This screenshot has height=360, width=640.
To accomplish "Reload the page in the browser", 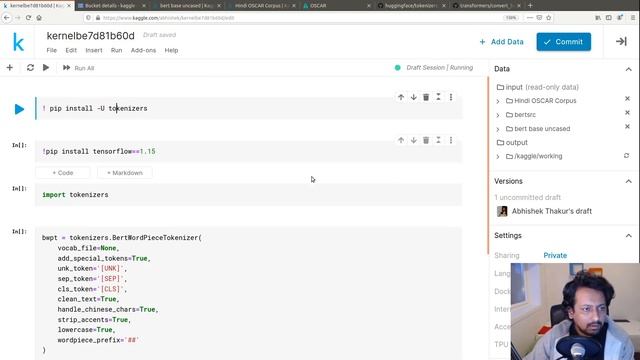I will (28, 18).
